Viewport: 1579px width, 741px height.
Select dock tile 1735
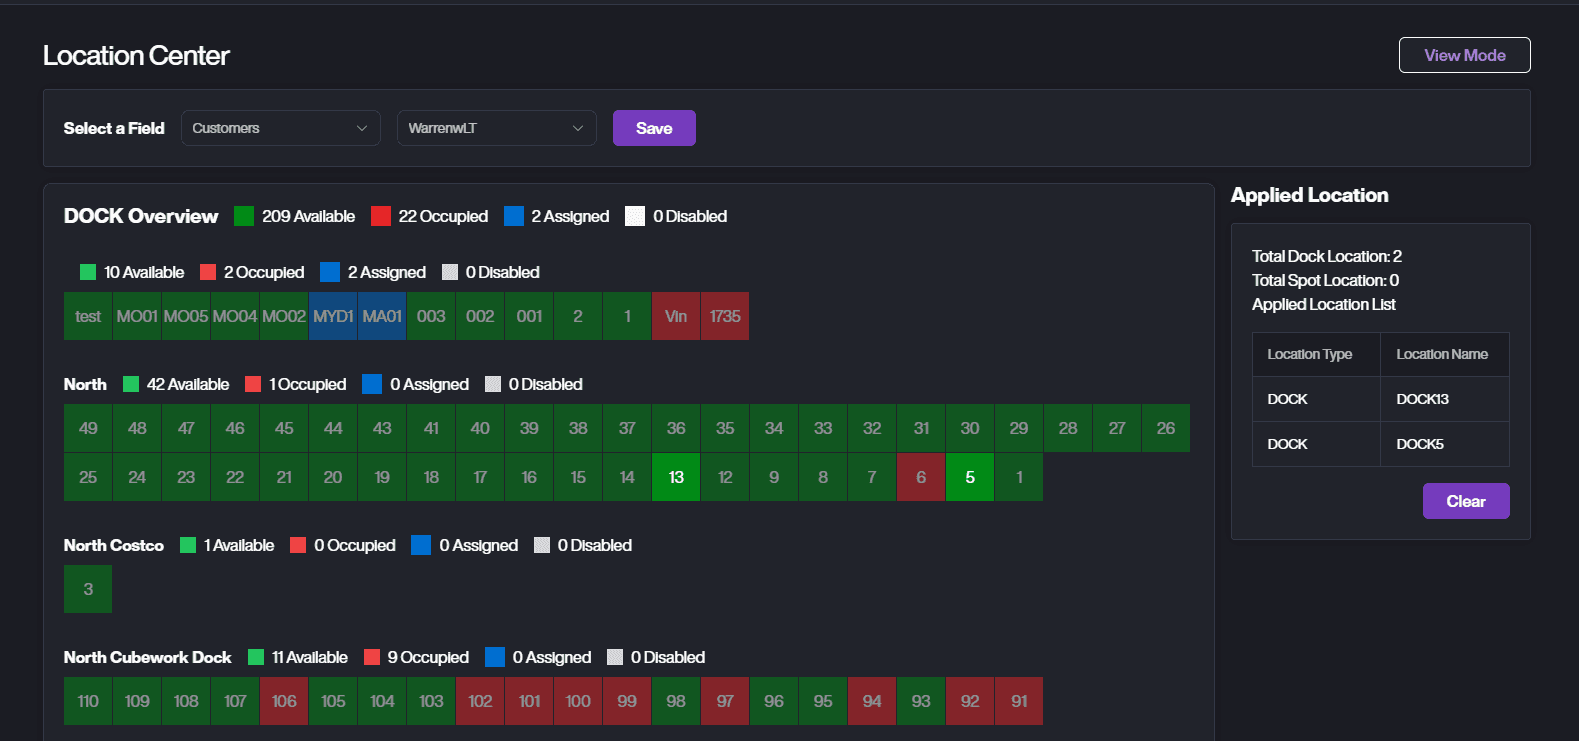725,316
